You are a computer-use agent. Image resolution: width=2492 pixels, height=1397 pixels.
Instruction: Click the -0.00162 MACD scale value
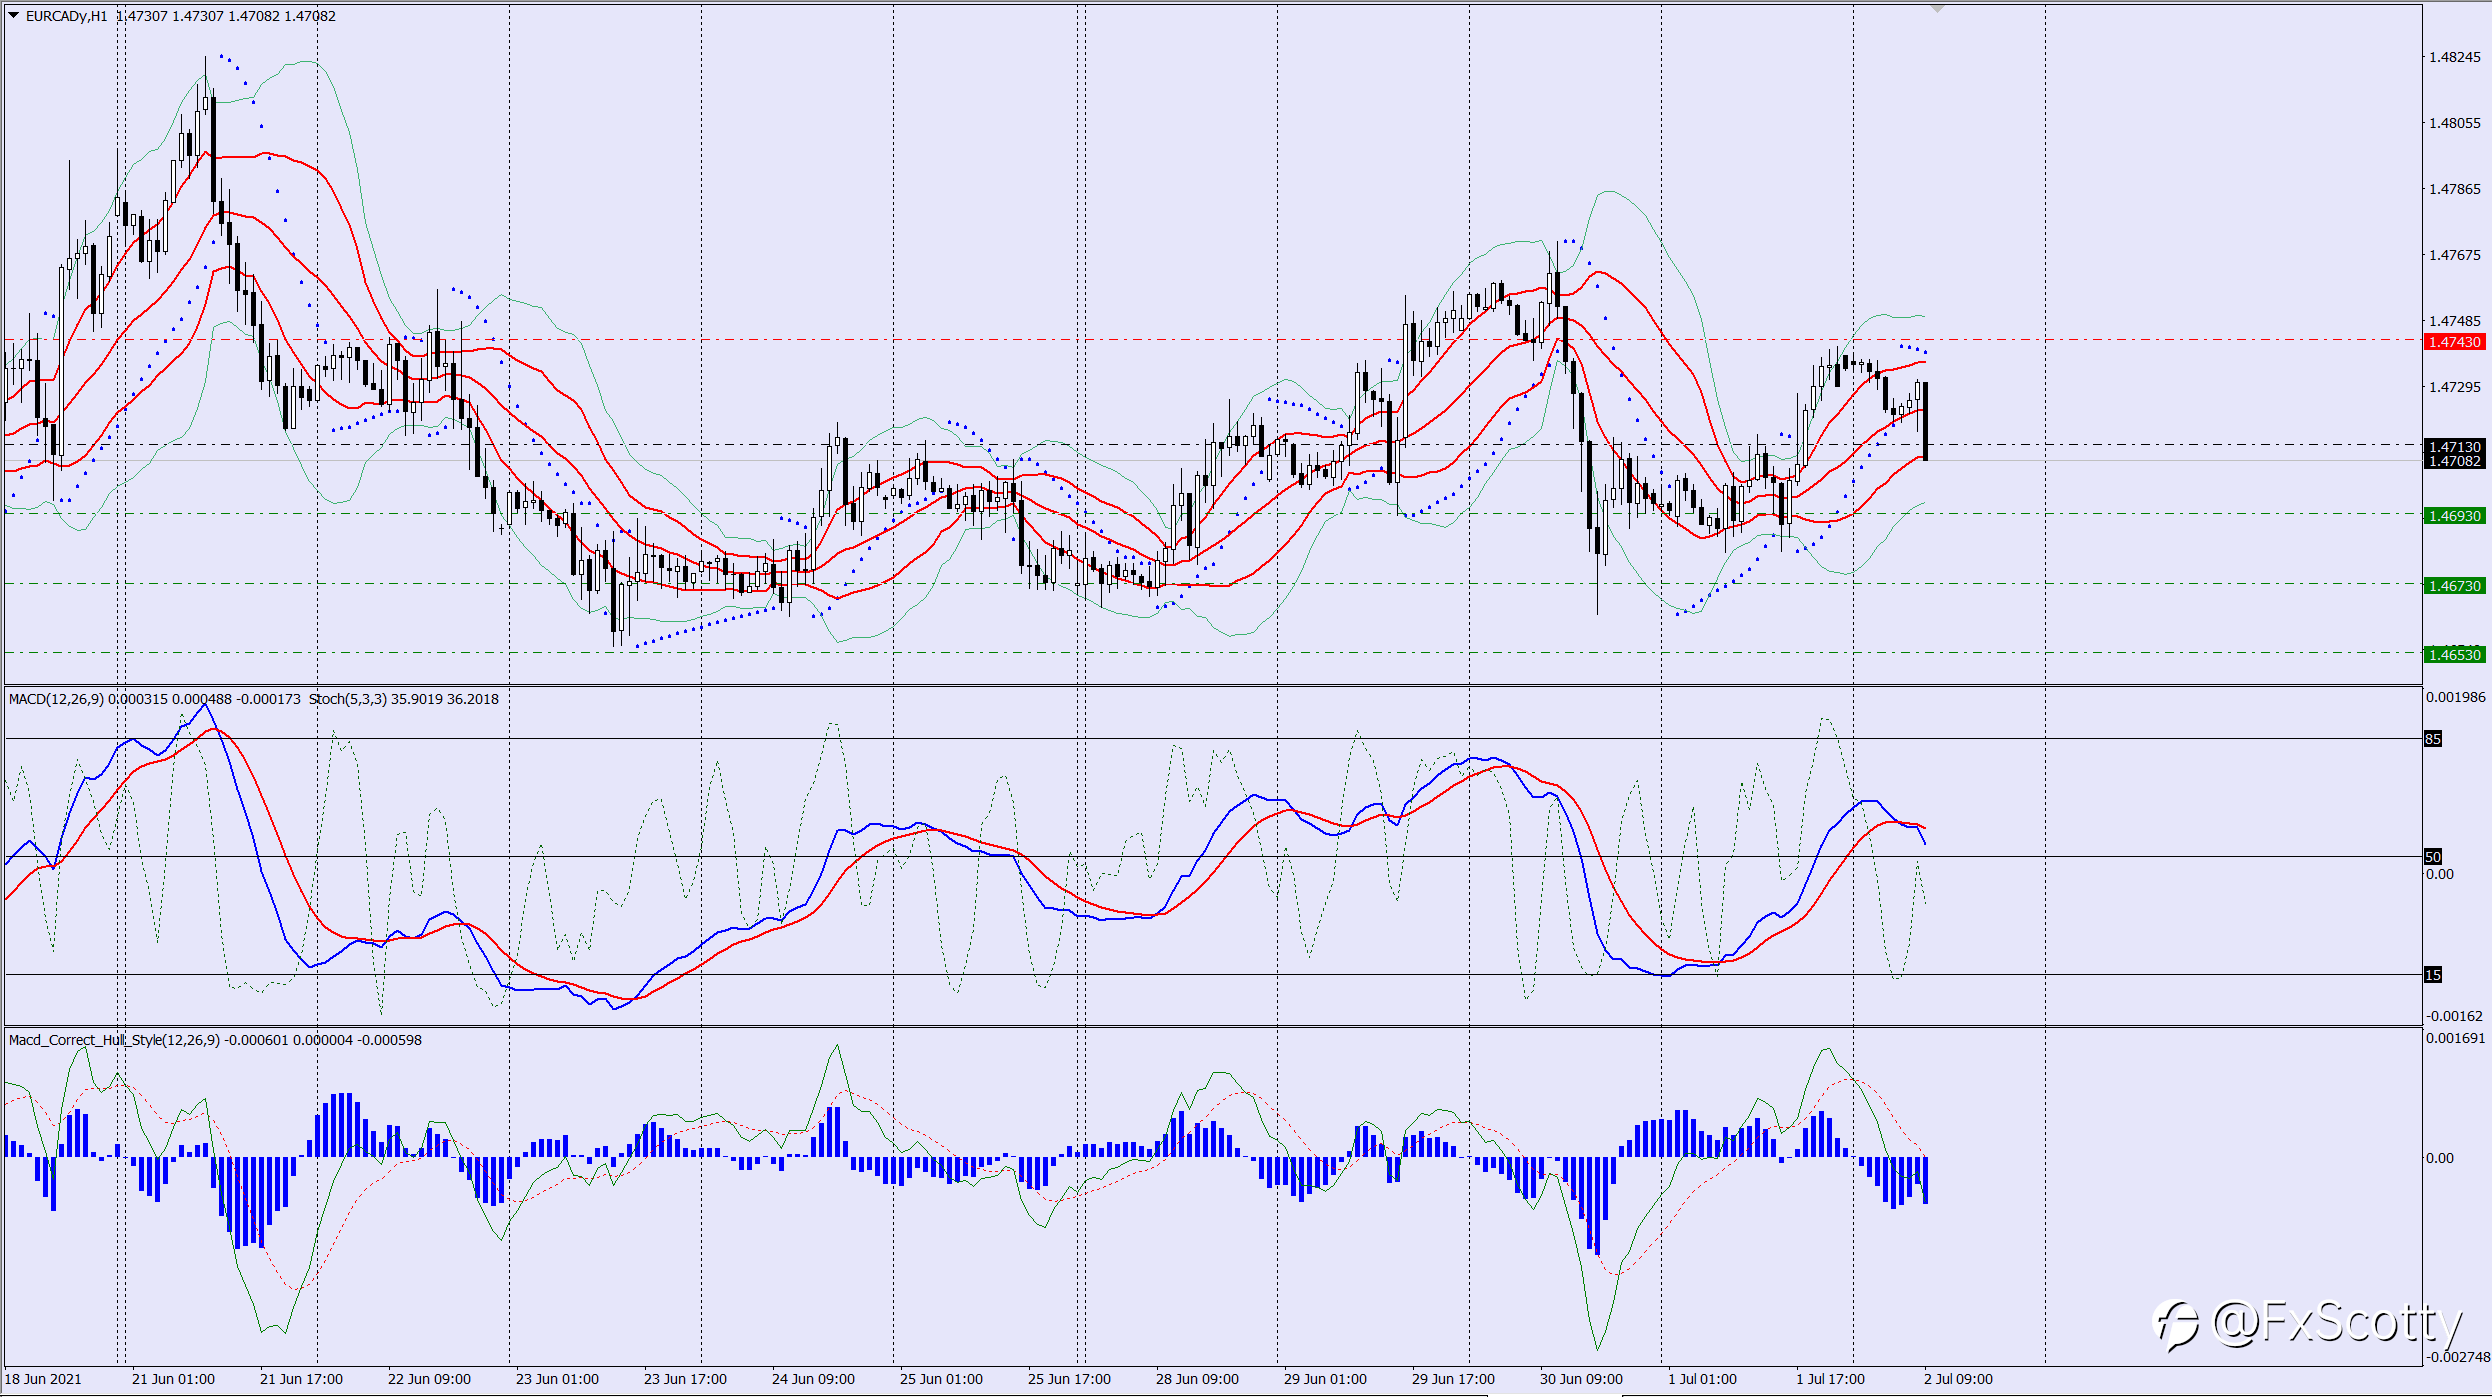(x=2454, y=1016)
